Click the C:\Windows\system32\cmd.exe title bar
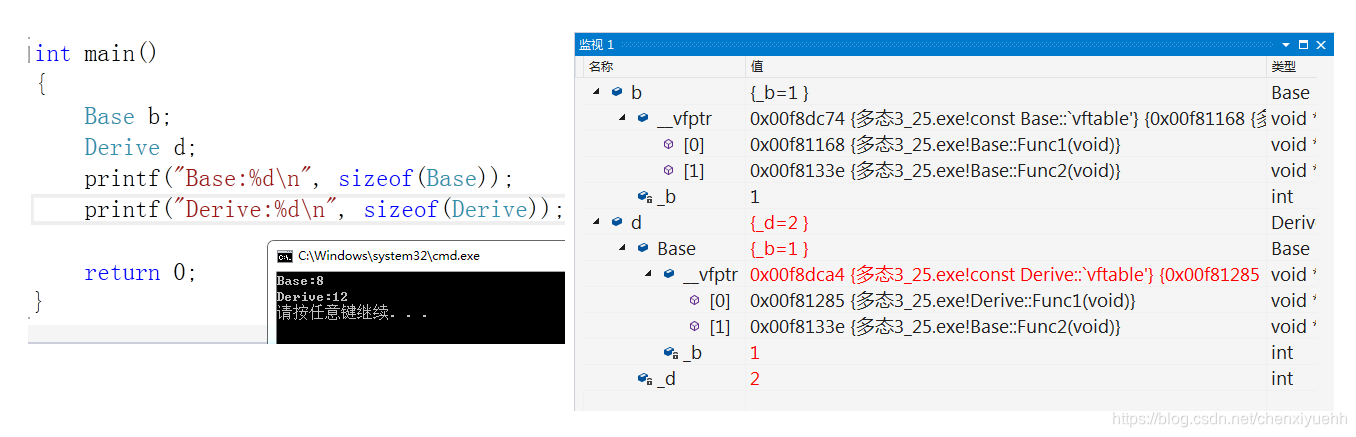The image size is (1356, 437). [389, 255]
